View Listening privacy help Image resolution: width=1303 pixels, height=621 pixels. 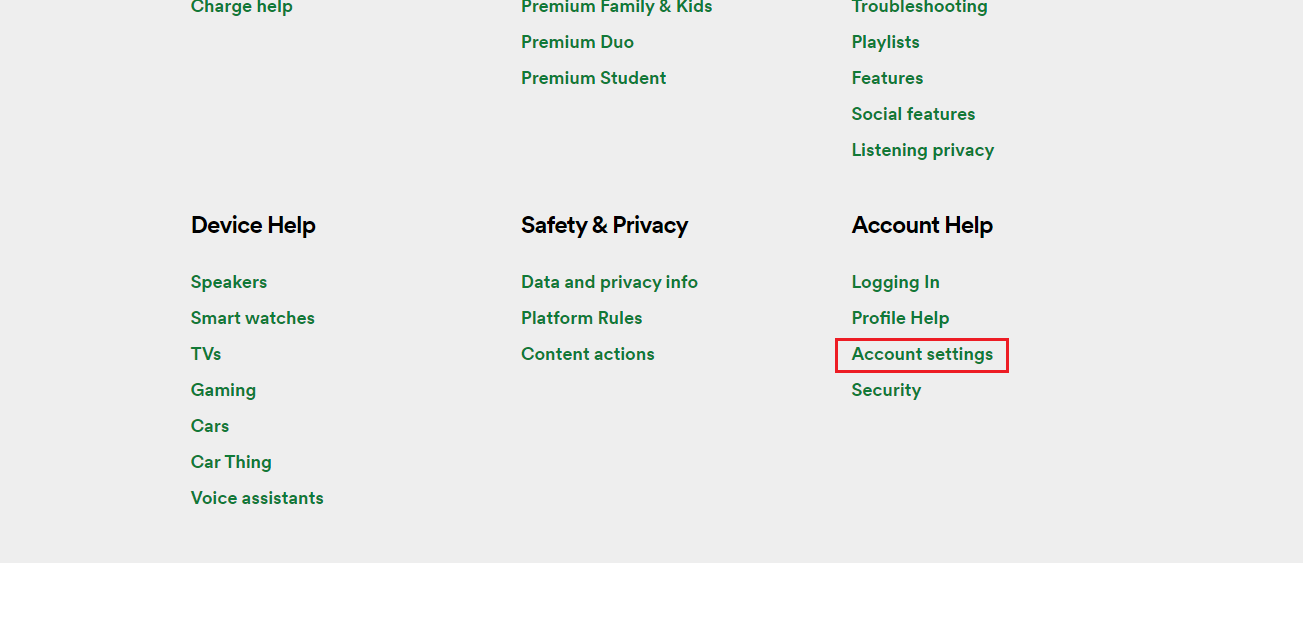point(922,150)
